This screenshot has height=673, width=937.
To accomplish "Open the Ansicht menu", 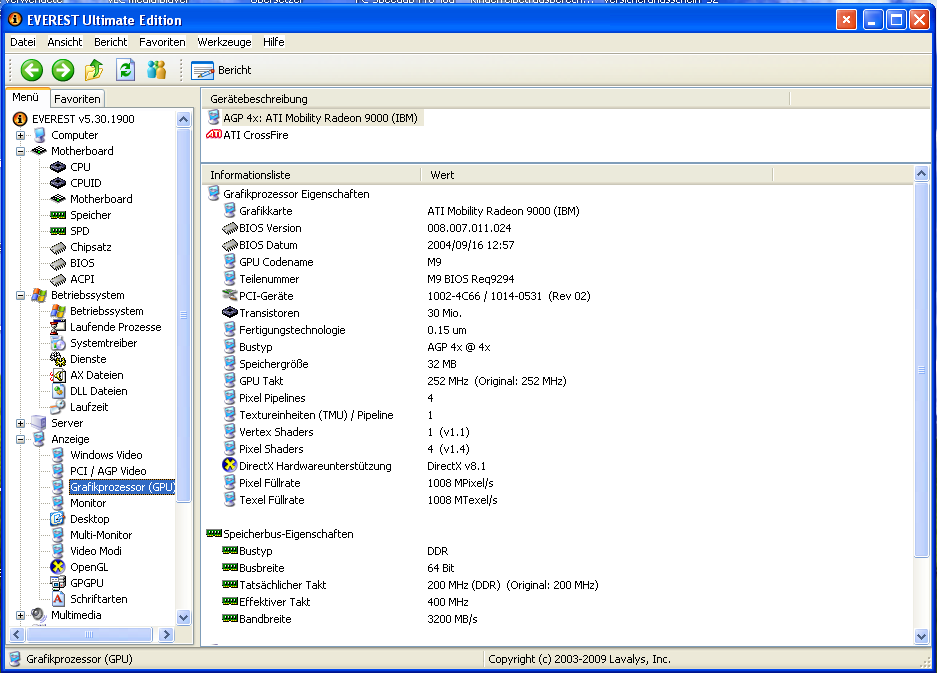I will click(65, 42).
